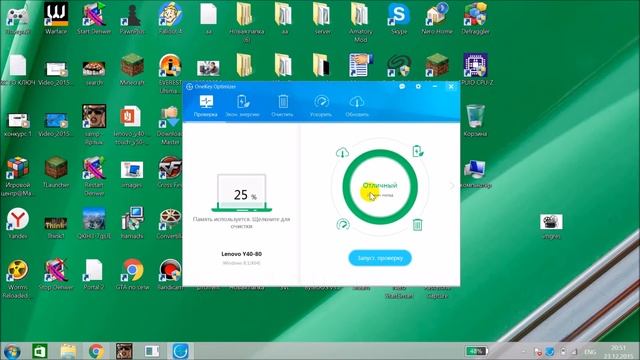Click the memory usage hint text
Image resolution: width=640 pixels, height=360 pixels.
pos(242,222)
